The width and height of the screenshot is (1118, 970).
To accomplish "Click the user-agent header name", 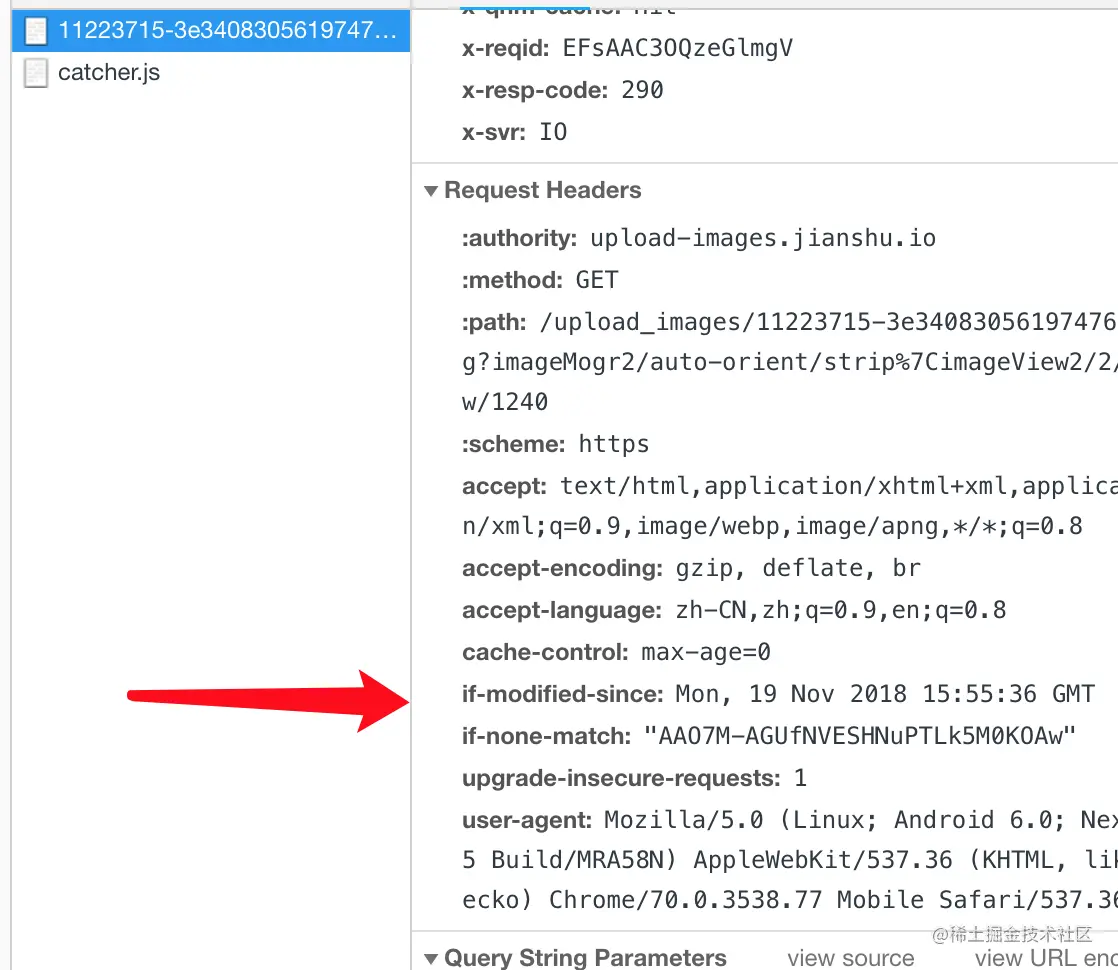I will click(527, 820).
